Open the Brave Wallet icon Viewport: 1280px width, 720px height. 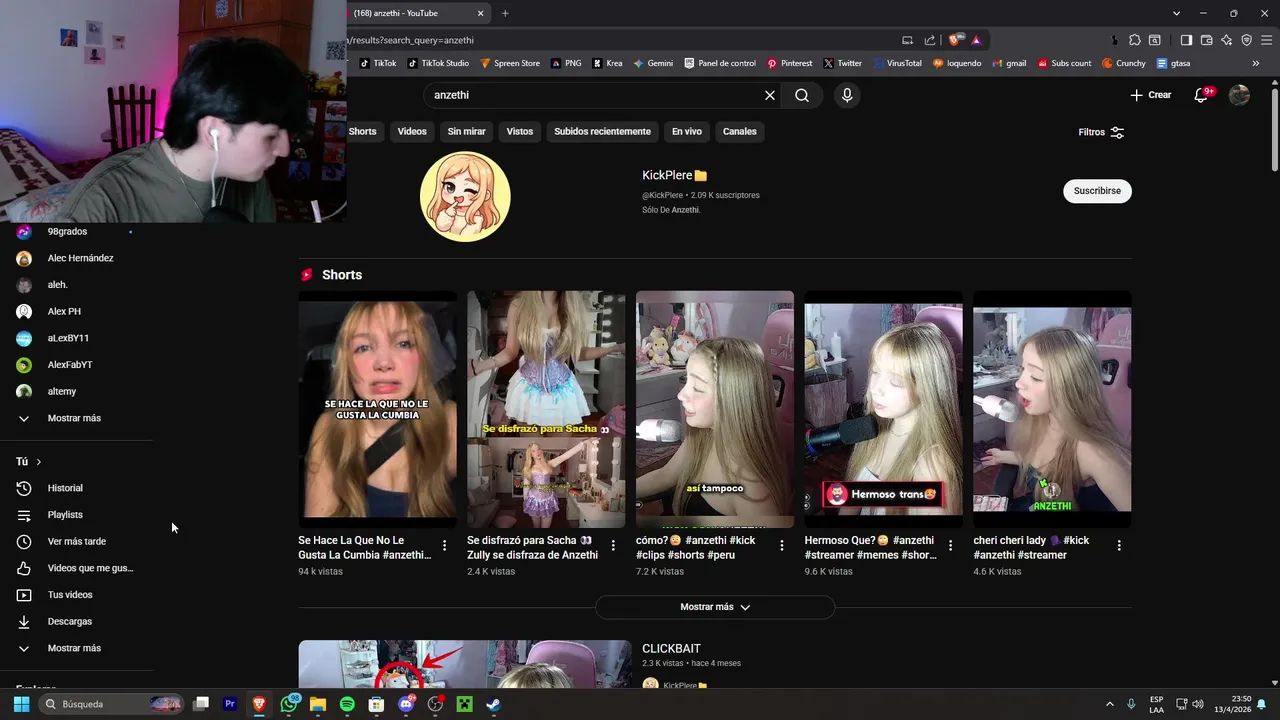(x=1206, y=40)
